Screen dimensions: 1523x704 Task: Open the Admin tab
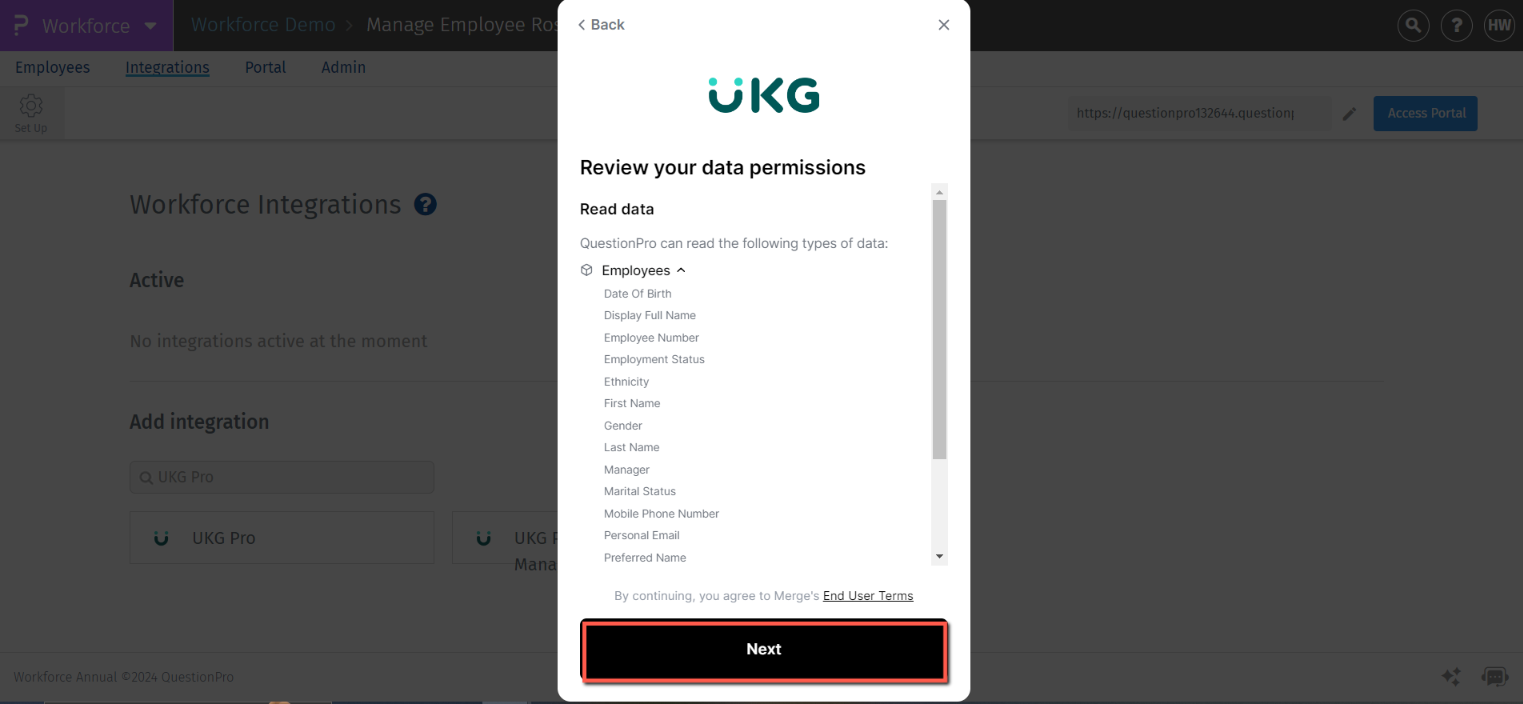point(343,67)
